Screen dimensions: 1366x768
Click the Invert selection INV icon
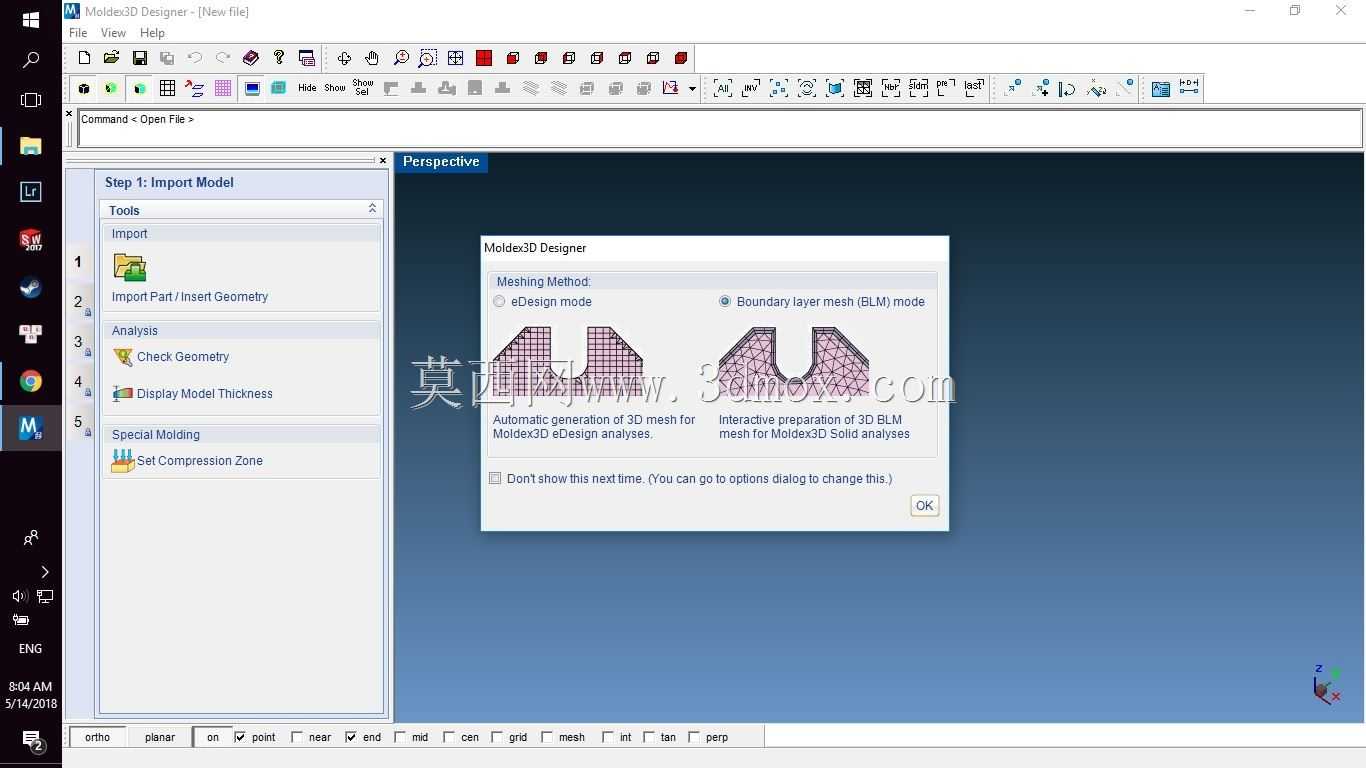pos(750,88)
